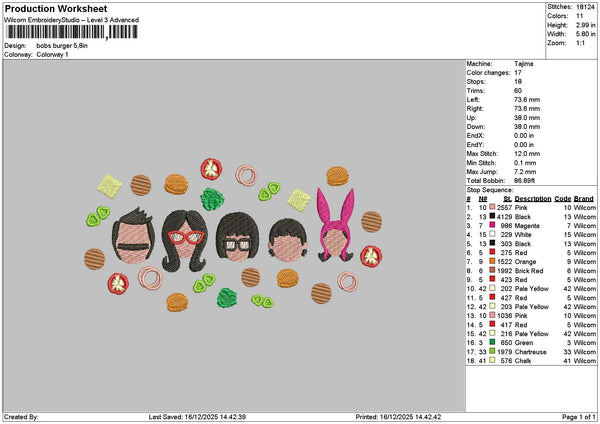The width and height of the screenshot is (600, 424).
Task: Pick the Black swatch with 303 stitches
Action: (492, 243)
